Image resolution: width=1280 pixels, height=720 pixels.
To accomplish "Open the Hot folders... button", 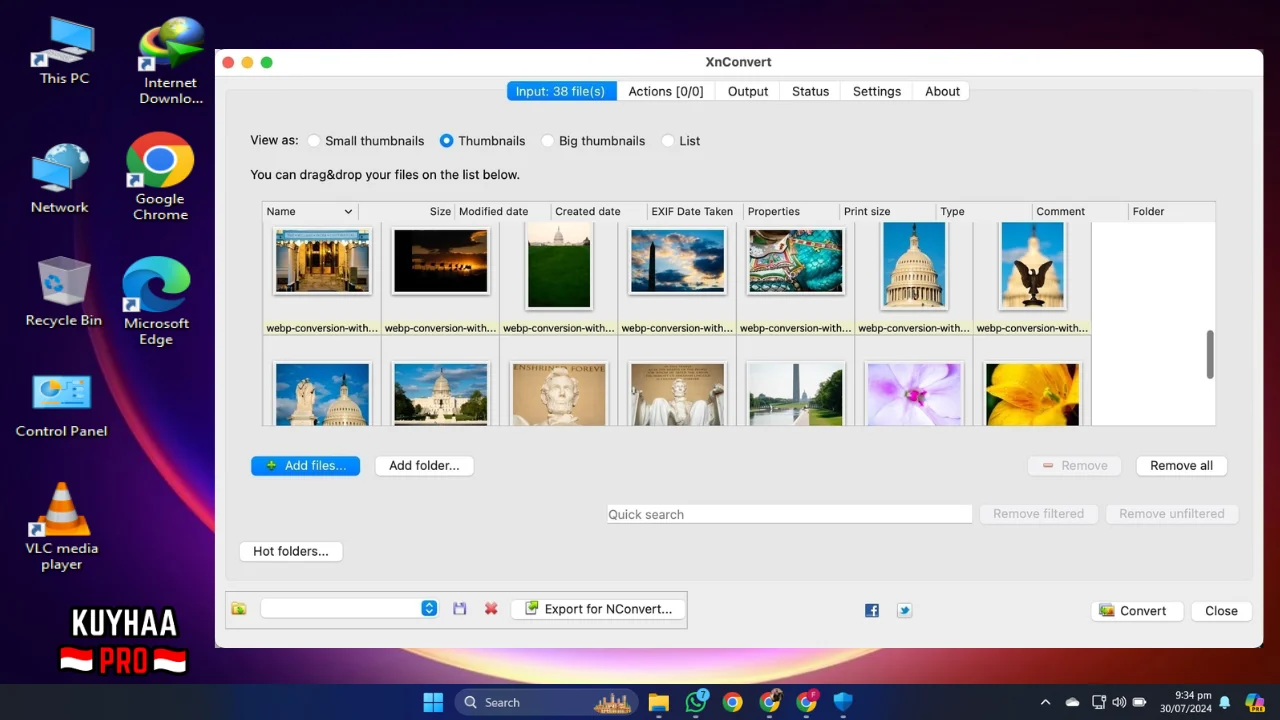I will 291,551.
